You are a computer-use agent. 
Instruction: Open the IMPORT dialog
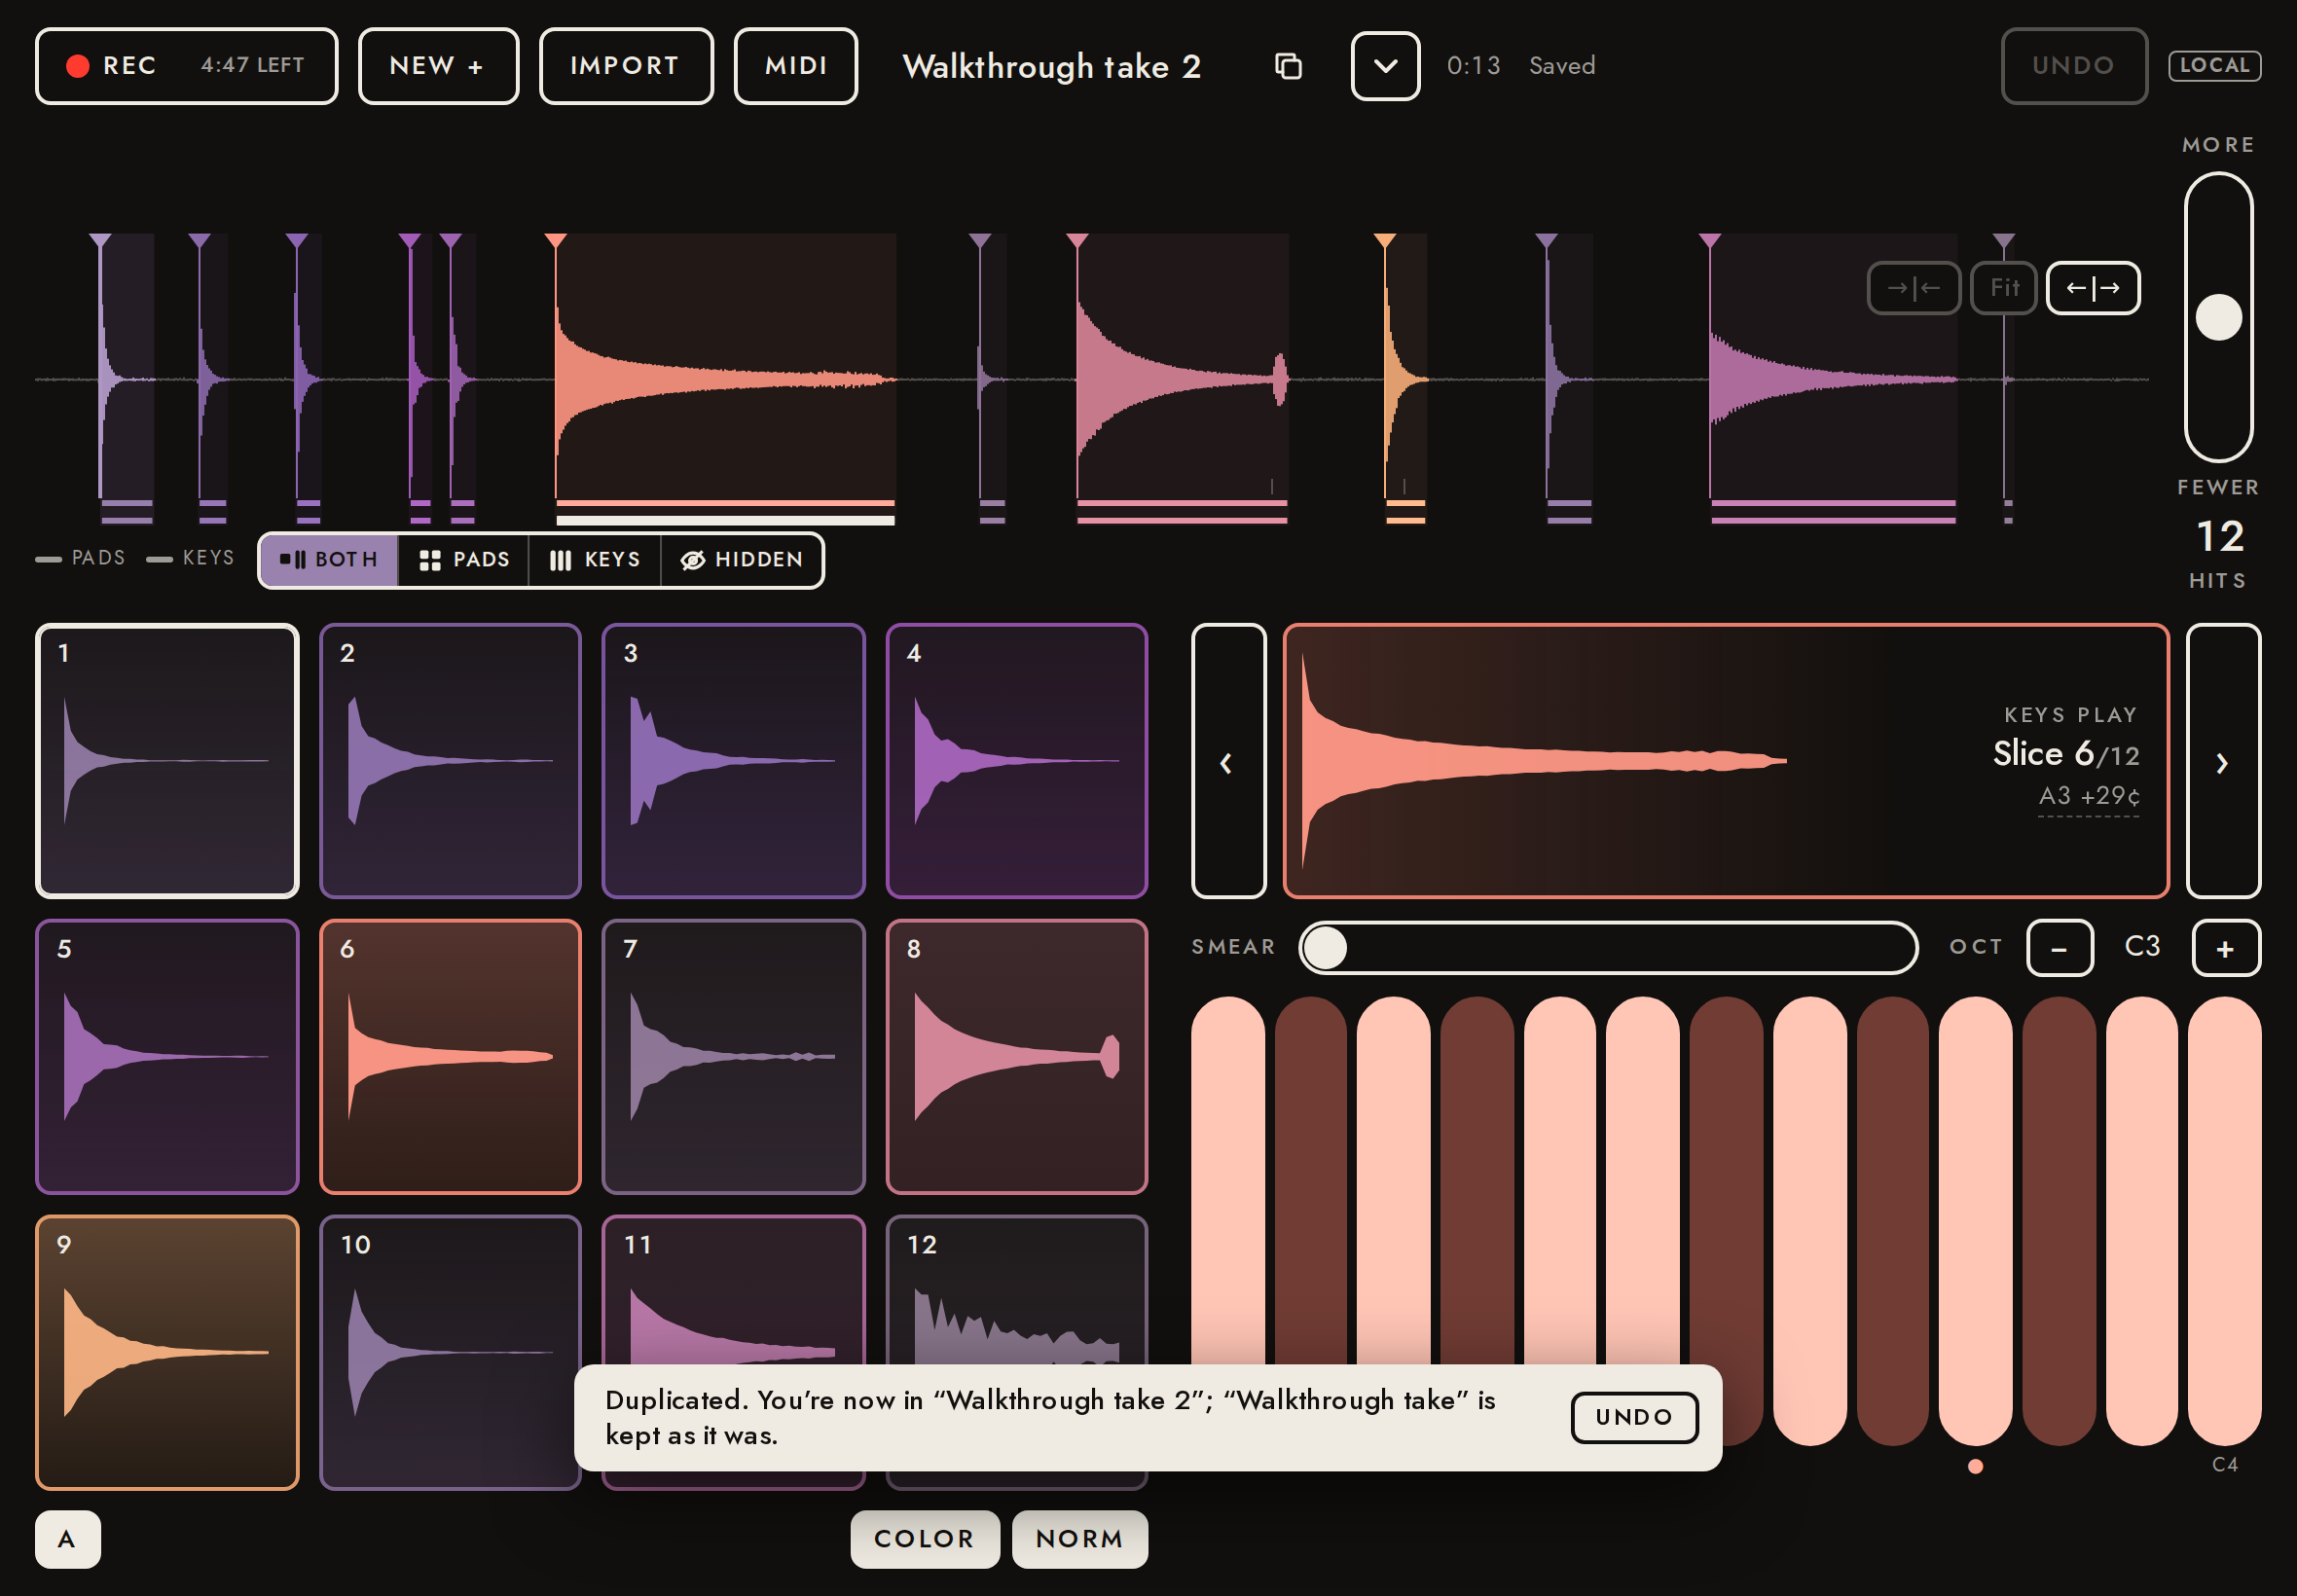pos(626,66)
